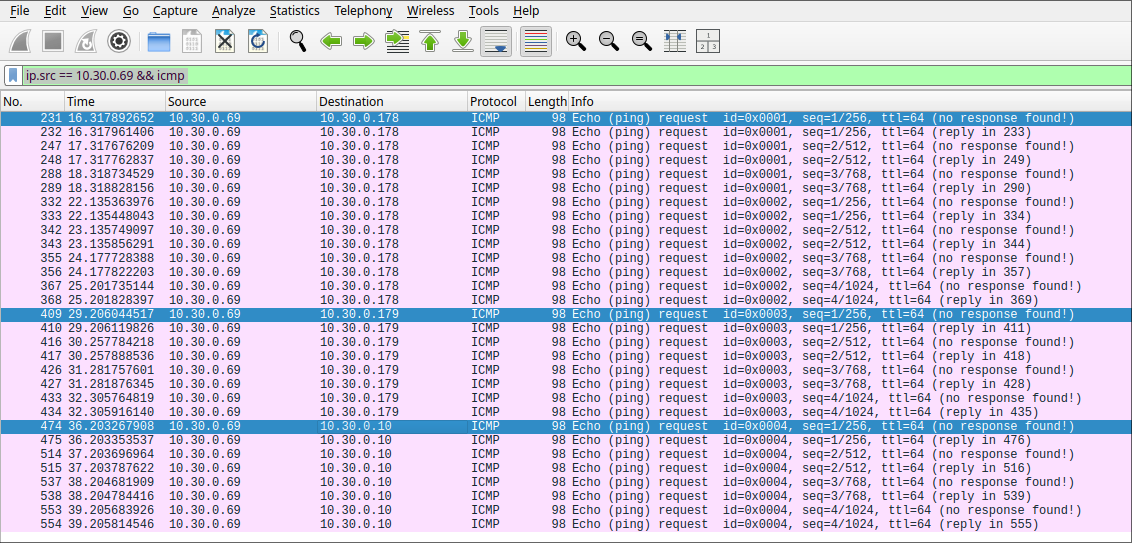This screenshot has width=1132, height=543.
Task: Sort by the Time column header
Action: coord(116,102)
